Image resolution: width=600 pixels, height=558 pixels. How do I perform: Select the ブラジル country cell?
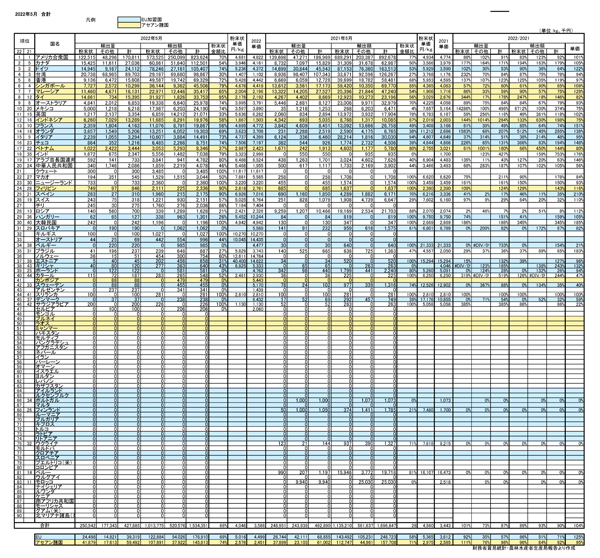[x=55, y=251]
